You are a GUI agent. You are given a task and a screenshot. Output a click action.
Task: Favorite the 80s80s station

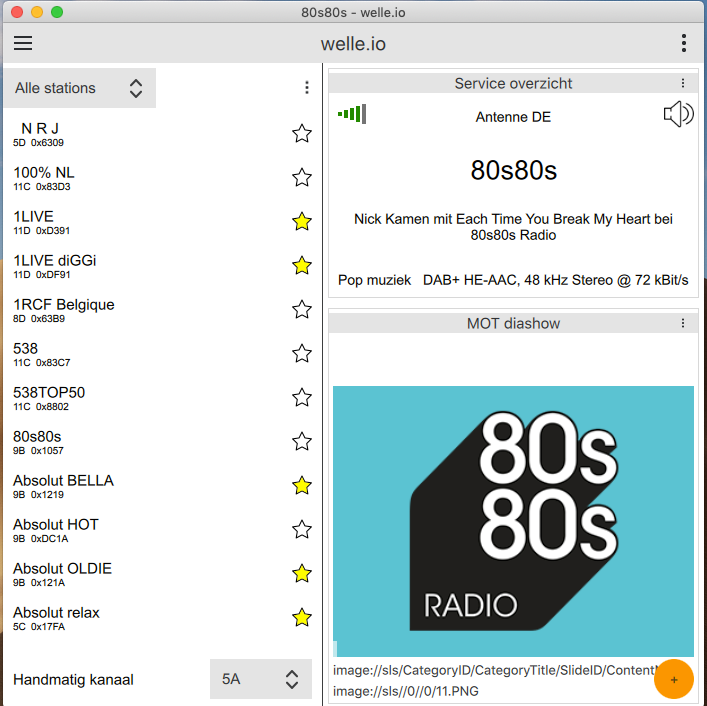coord(302,441)
